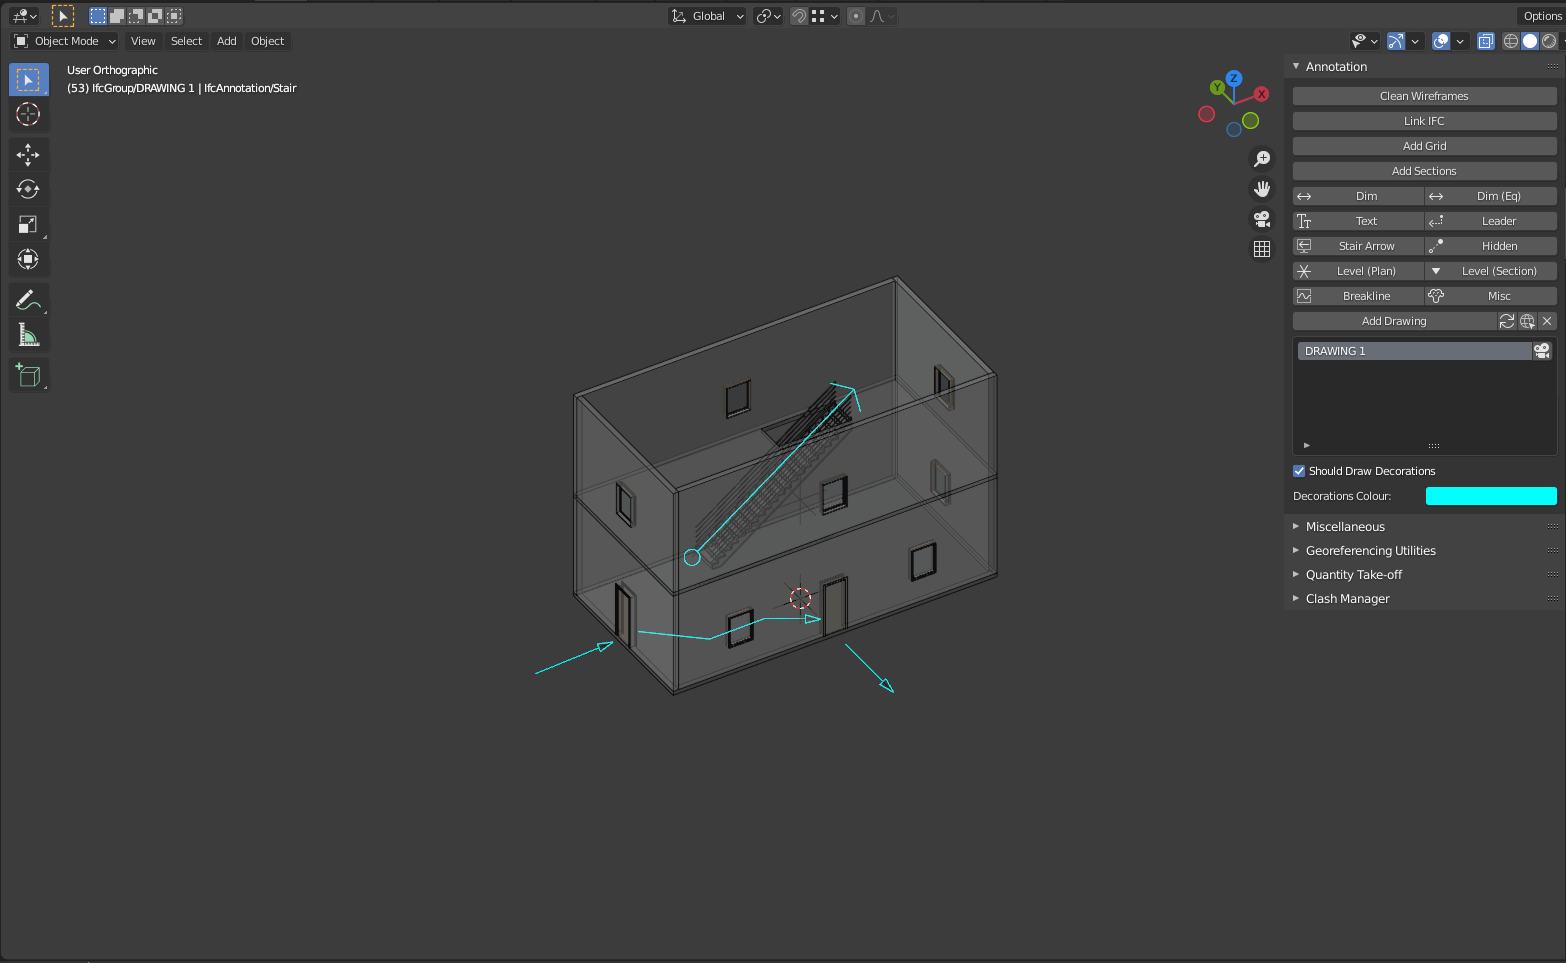Expand the Georeferencing Utilities panel

(1370, 551)
